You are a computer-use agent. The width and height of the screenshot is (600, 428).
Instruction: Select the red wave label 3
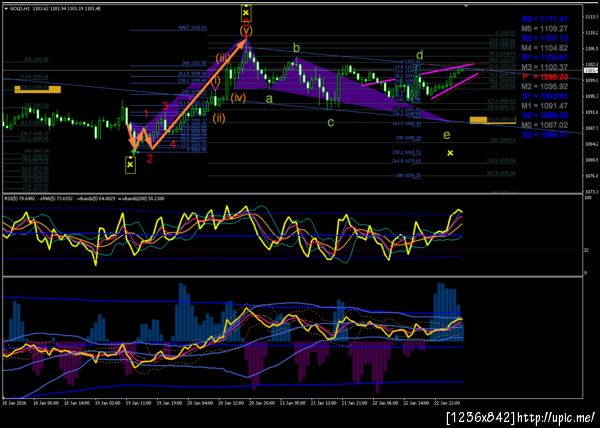(165, 106)
